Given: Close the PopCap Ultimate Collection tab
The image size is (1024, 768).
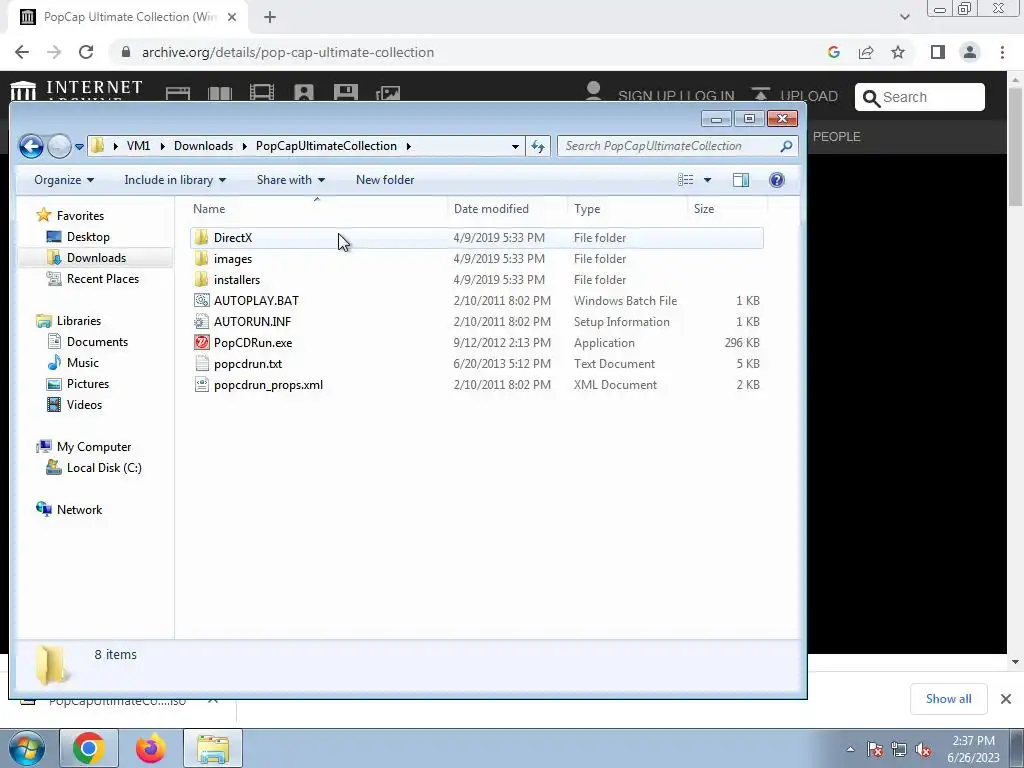Looking at the screenshot, I should click(x=232, y=17).
